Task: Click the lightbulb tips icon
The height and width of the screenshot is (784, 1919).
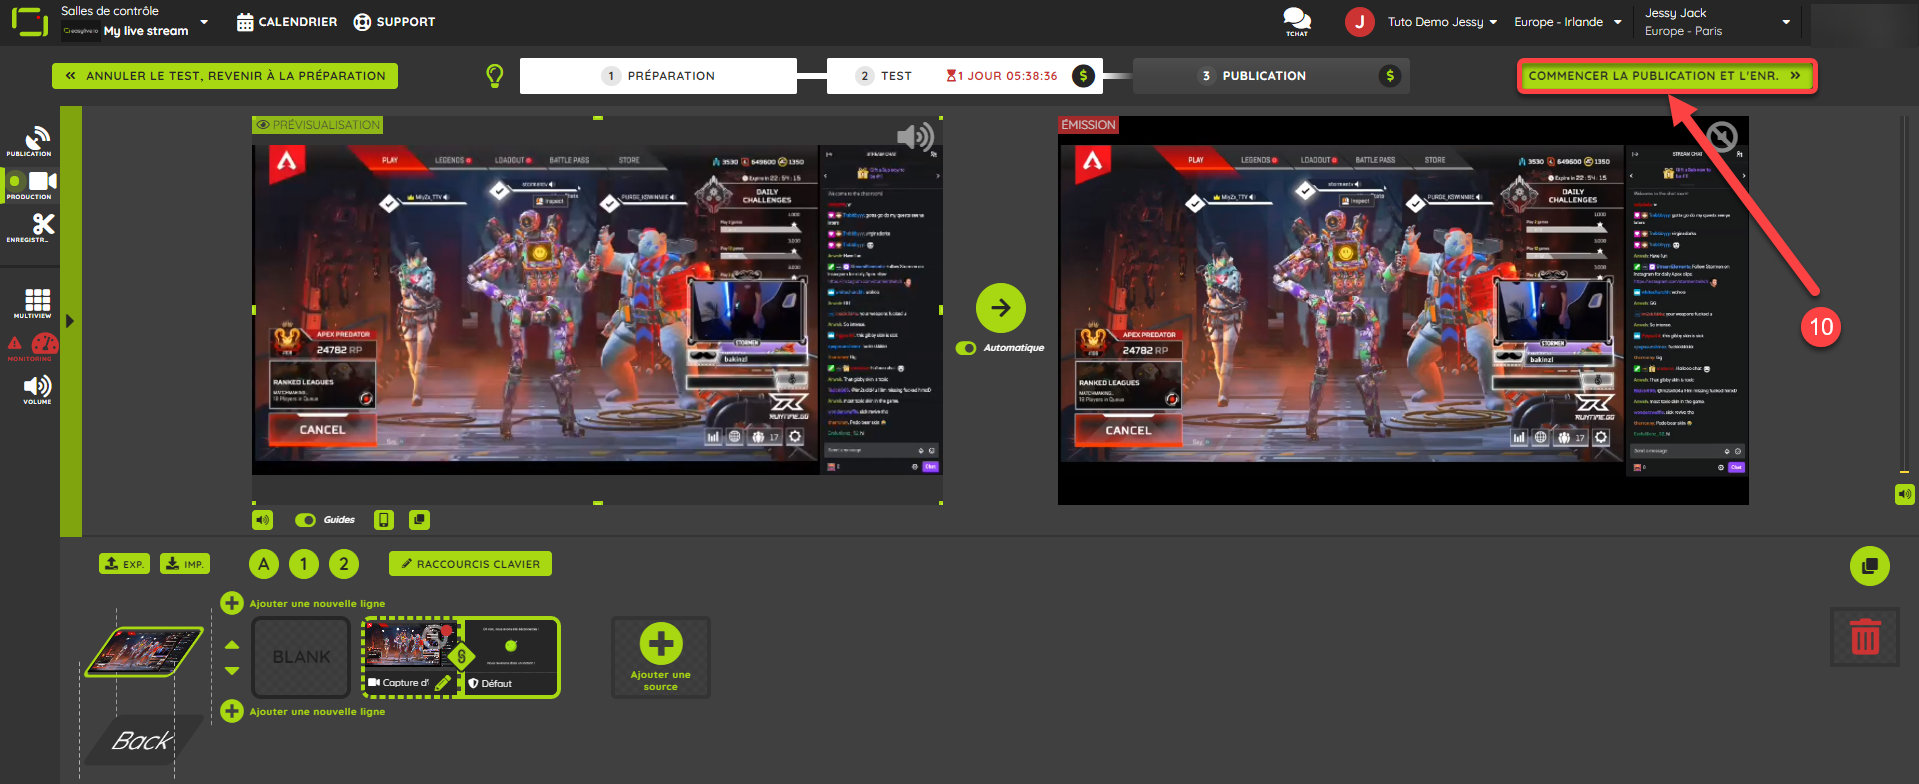Action: 494,76
